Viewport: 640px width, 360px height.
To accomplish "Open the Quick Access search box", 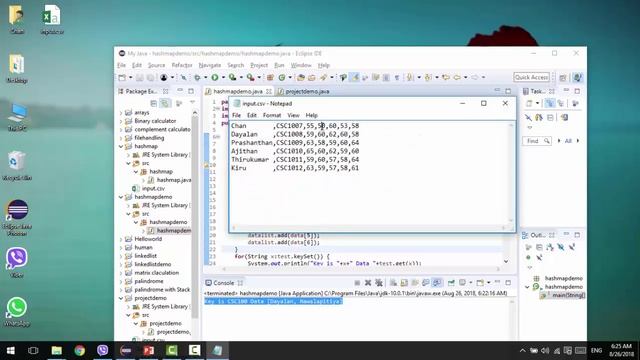I will pos(531,77).
